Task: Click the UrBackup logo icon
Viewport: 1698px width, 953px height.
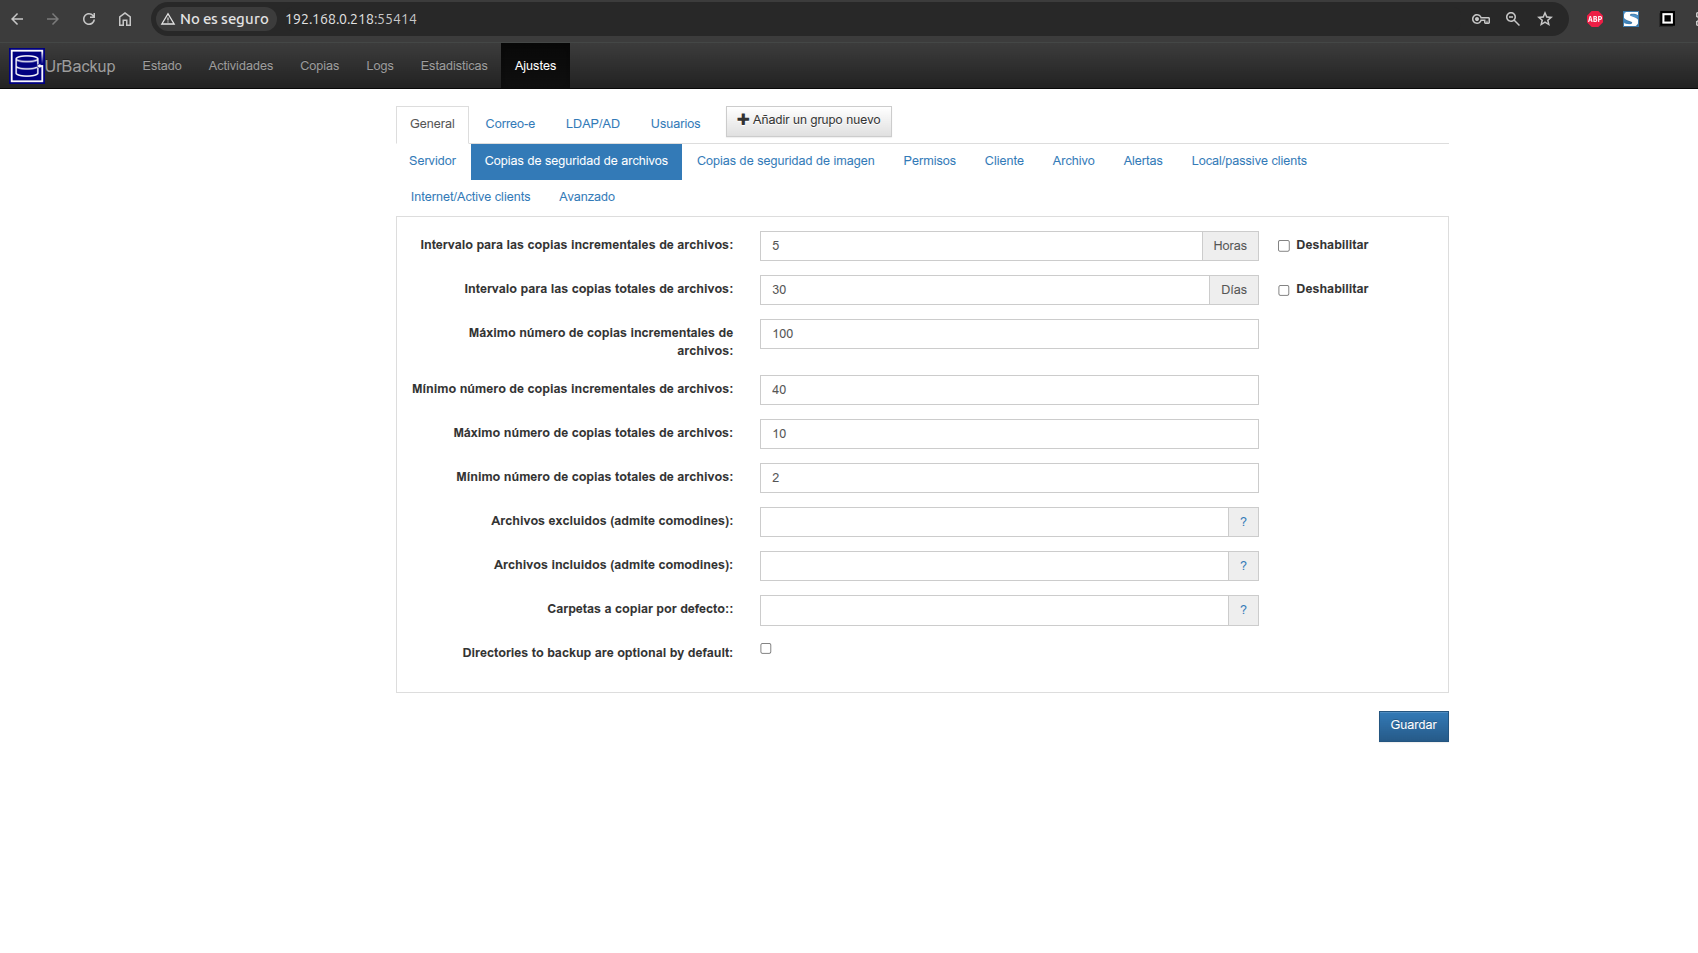Action: click(27, 66)
